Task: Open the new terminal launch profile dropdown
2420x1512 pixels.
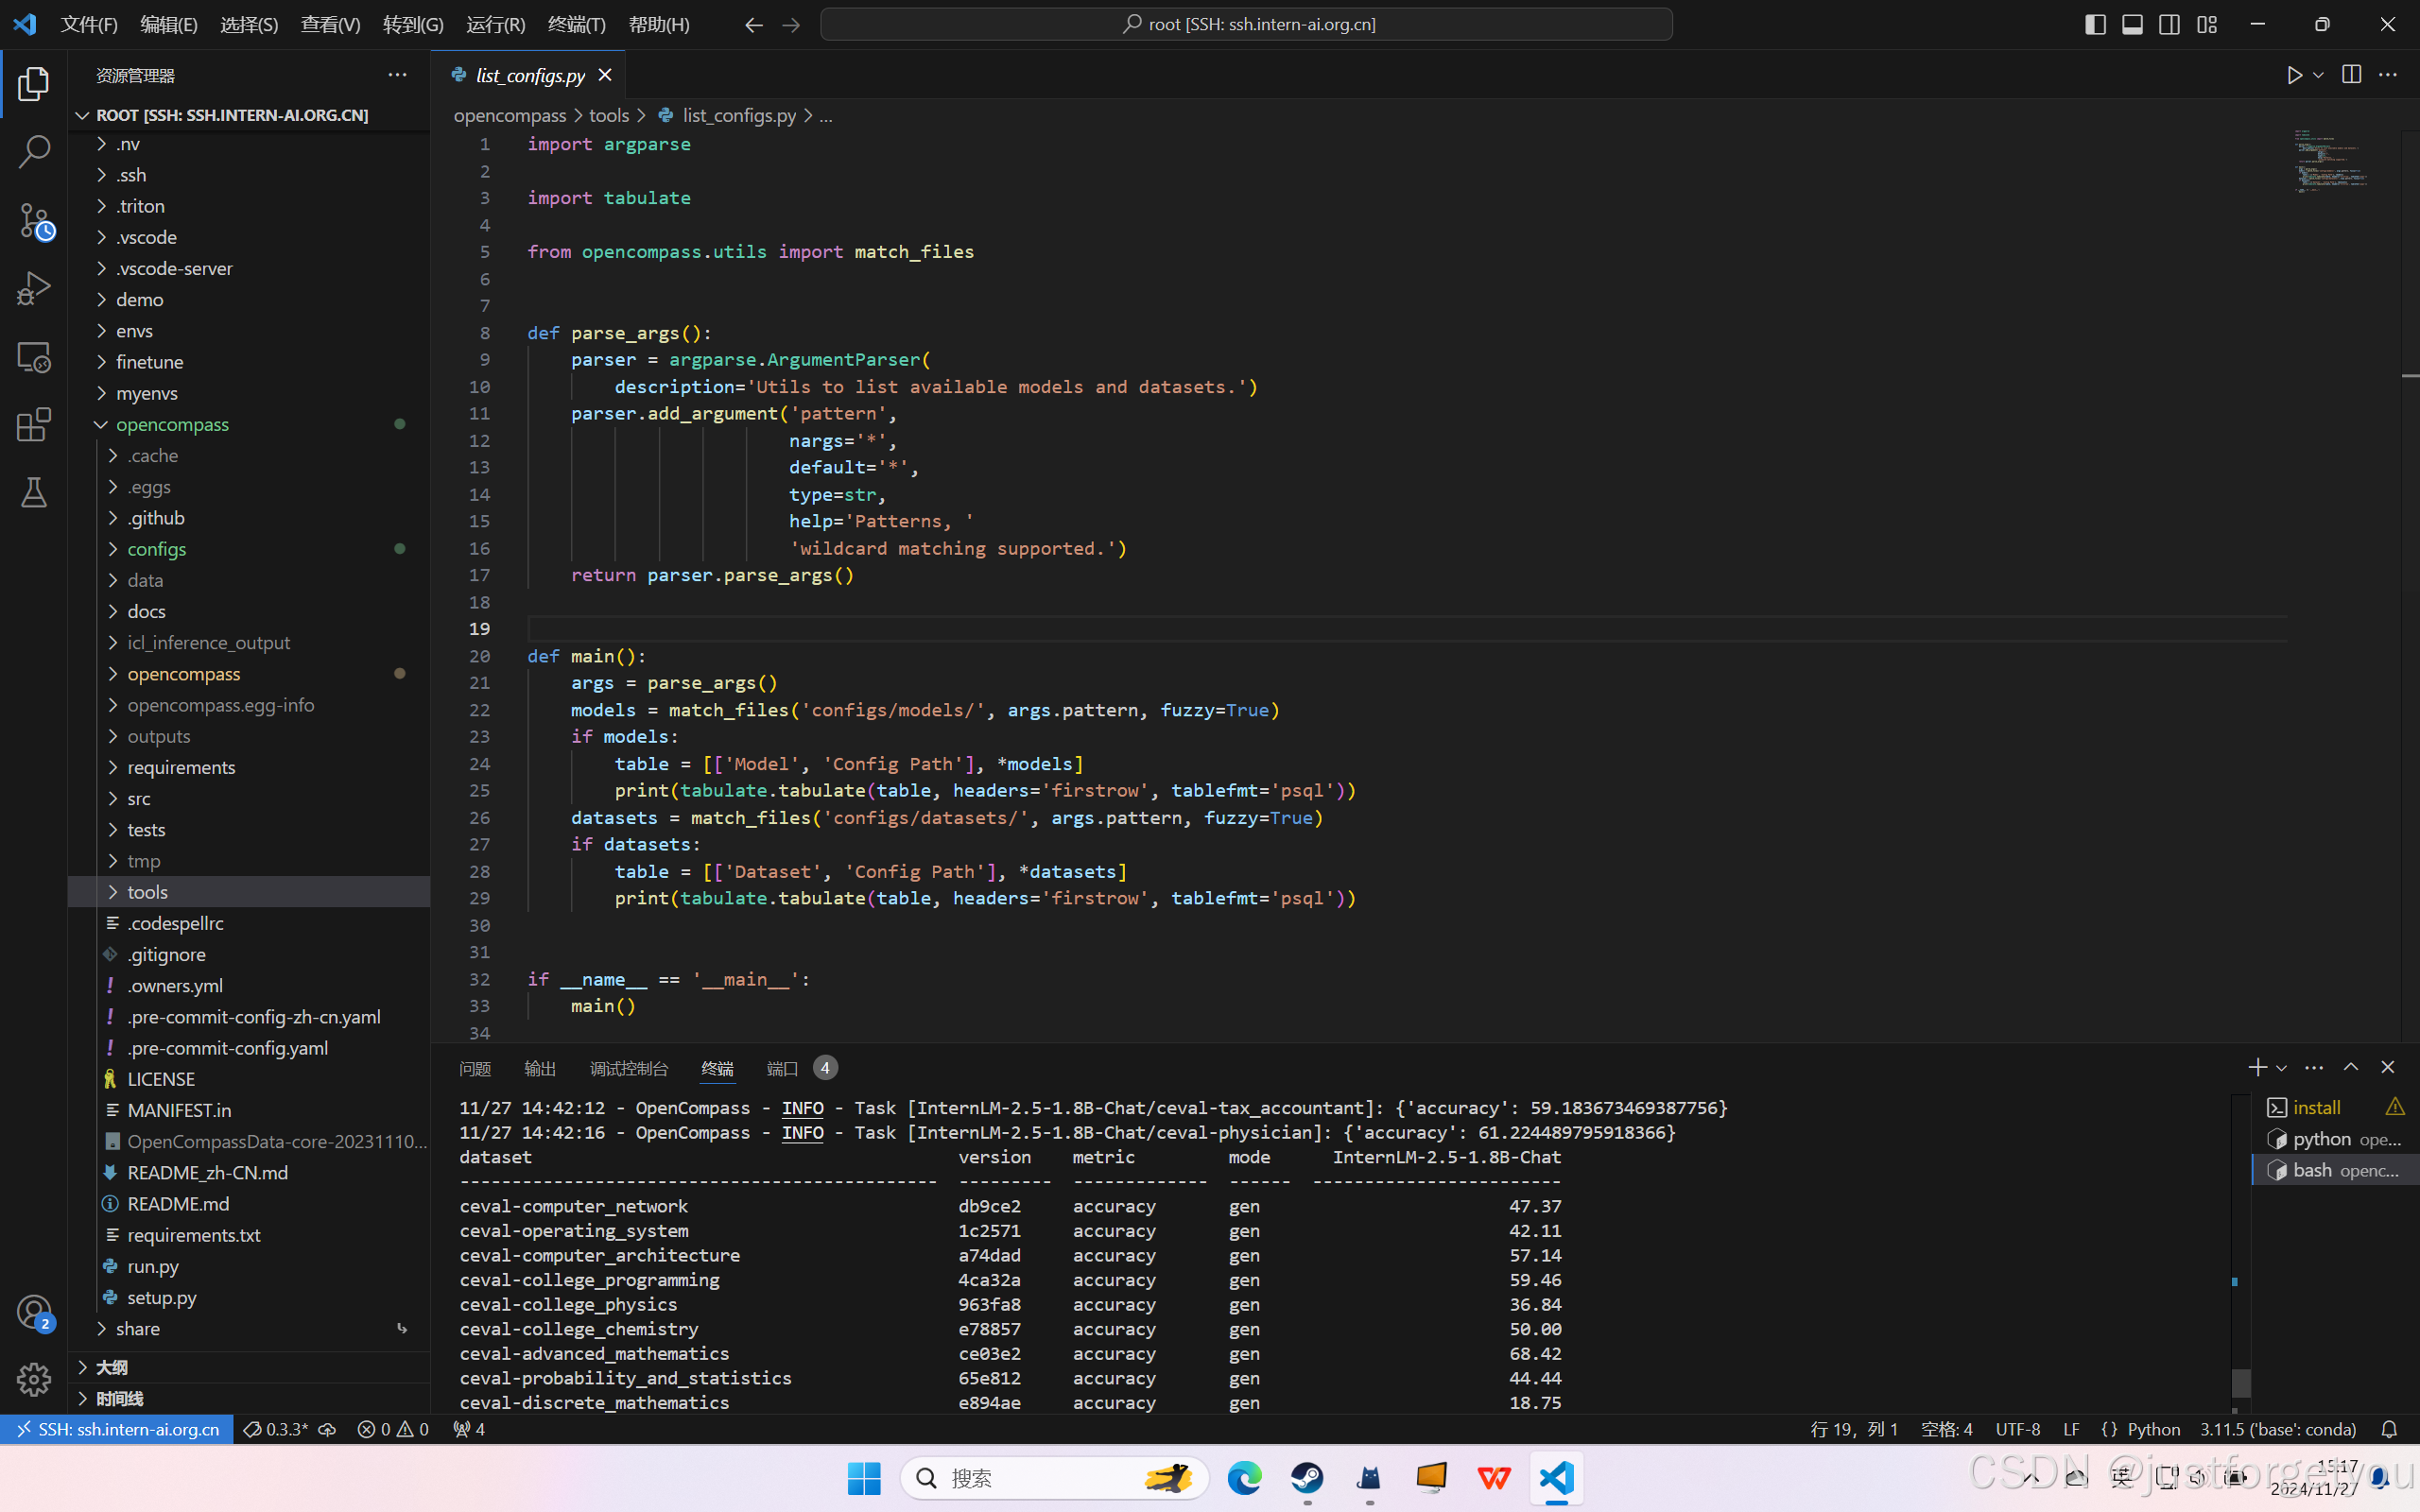Action: [2282, 1068]
